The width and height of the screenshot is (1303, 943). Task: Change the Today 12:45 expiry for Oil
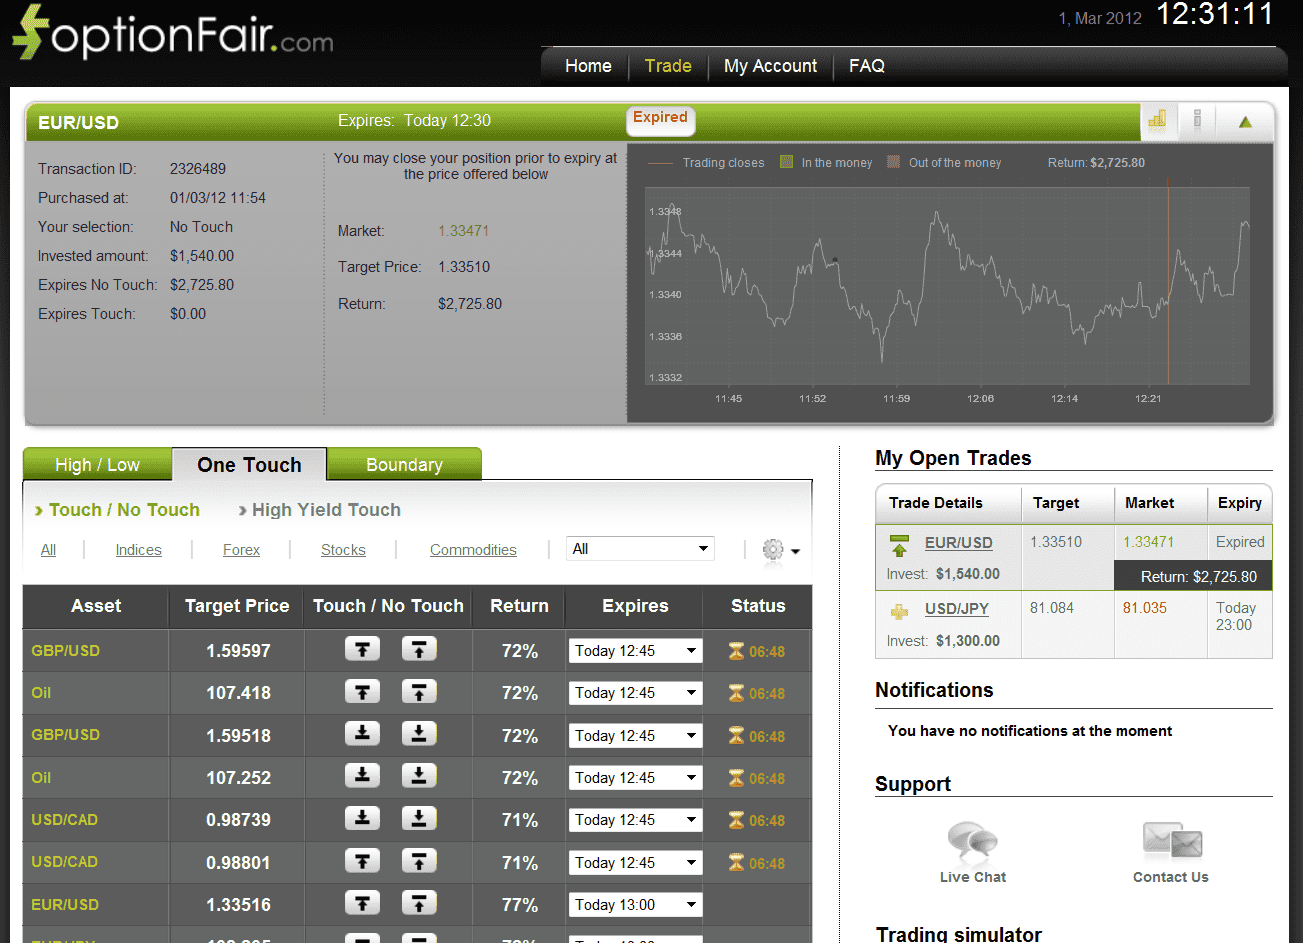[634, 692]
